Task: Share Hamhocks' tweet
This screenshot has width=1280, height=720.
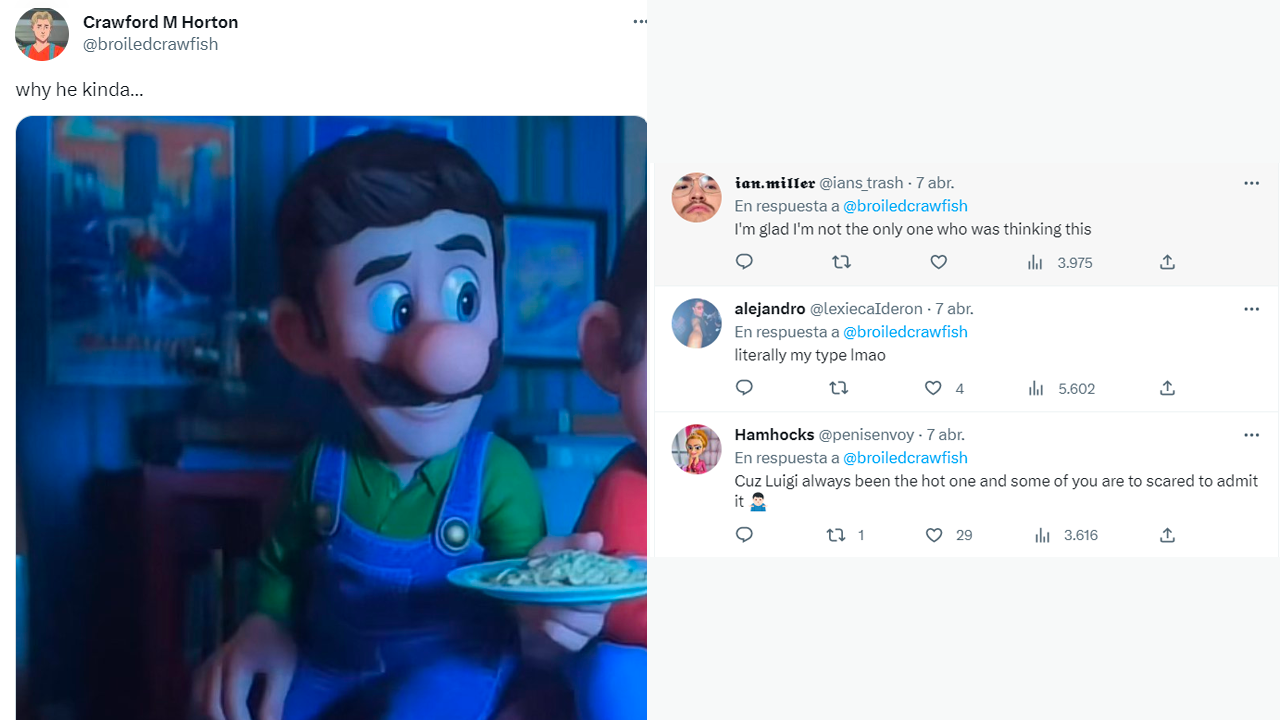Action: tap(1167, 535)
